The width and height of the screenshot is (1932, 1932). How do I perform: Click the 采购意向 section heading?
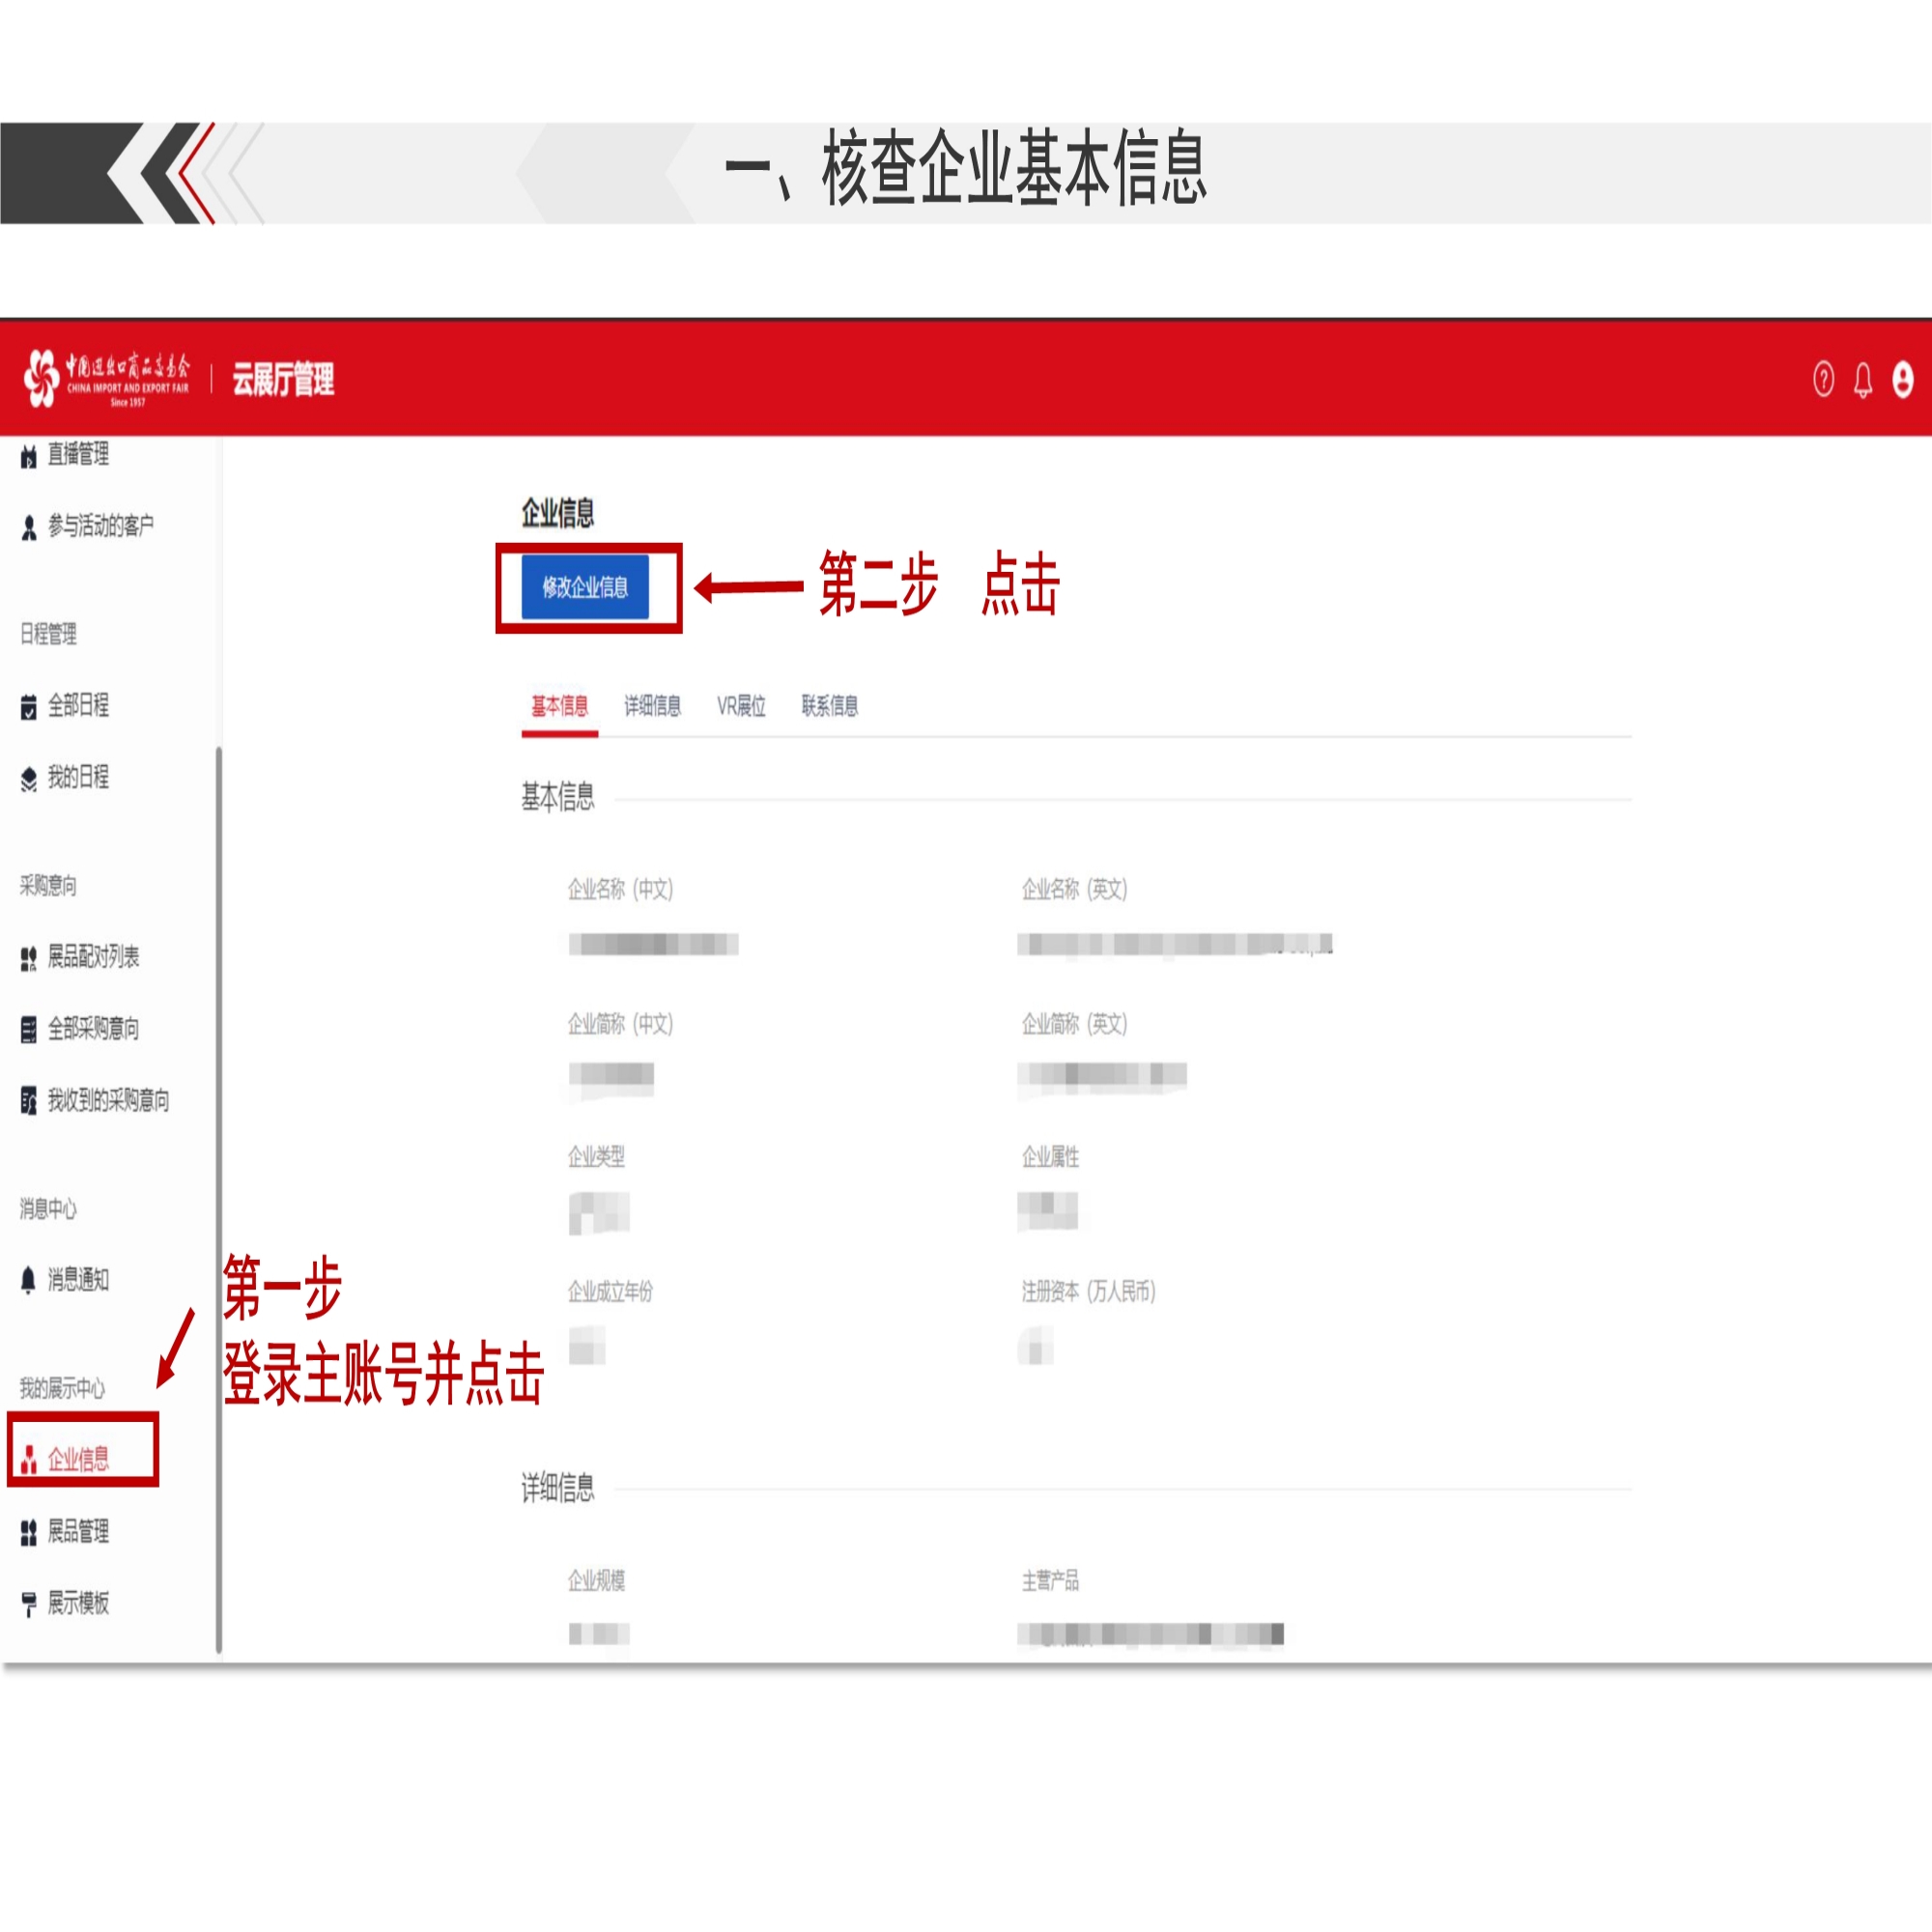coord(49,886)
